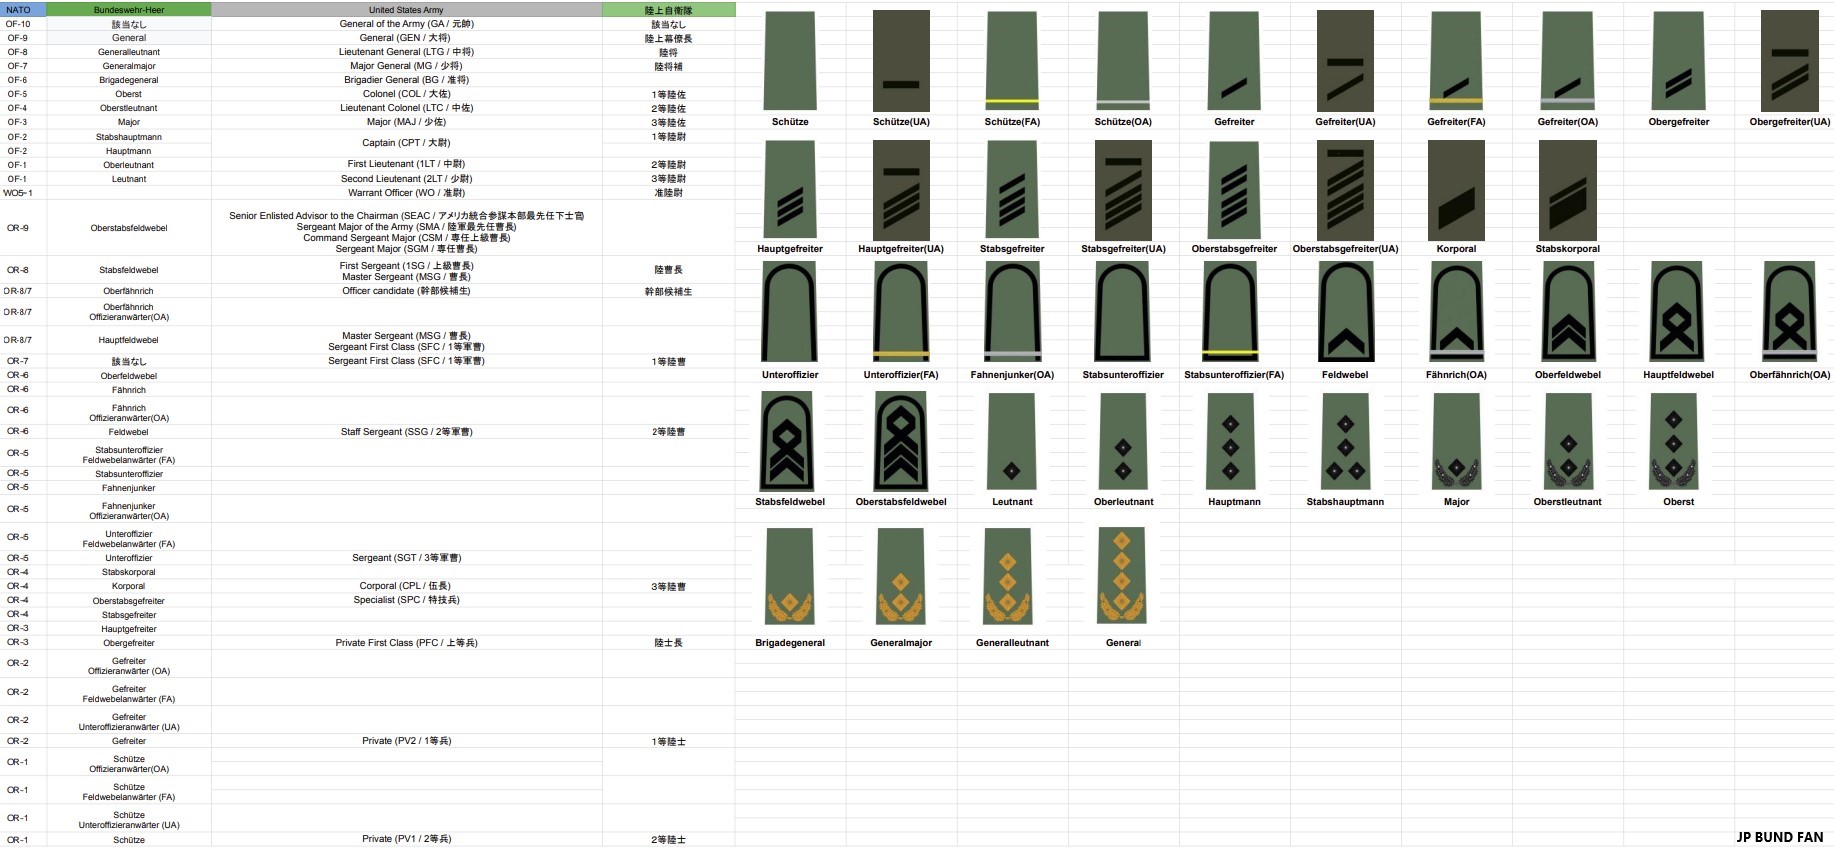Click the Fahnenjunker(OA) insignia image
This screenshot has width=1834, height=857.
point(1012,311)
